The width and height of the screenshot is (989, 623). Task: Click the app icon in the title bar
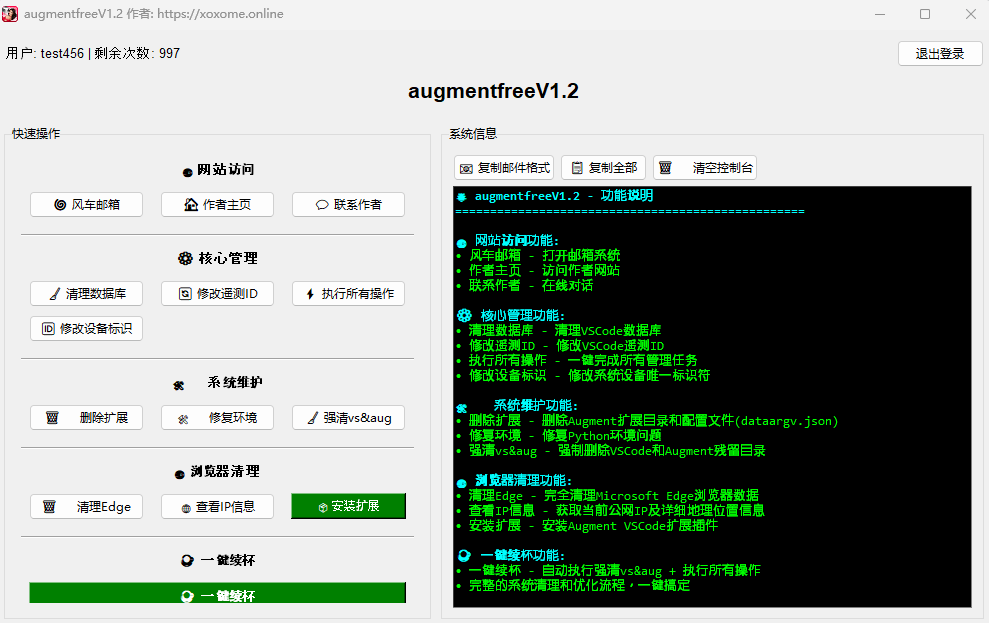[x=10, y=14]
